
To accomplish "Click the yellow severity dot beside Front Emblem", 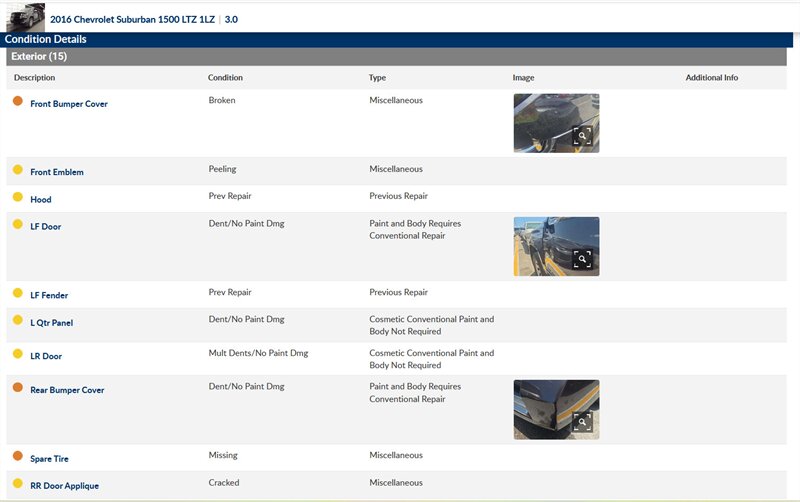I will (18, 170).
